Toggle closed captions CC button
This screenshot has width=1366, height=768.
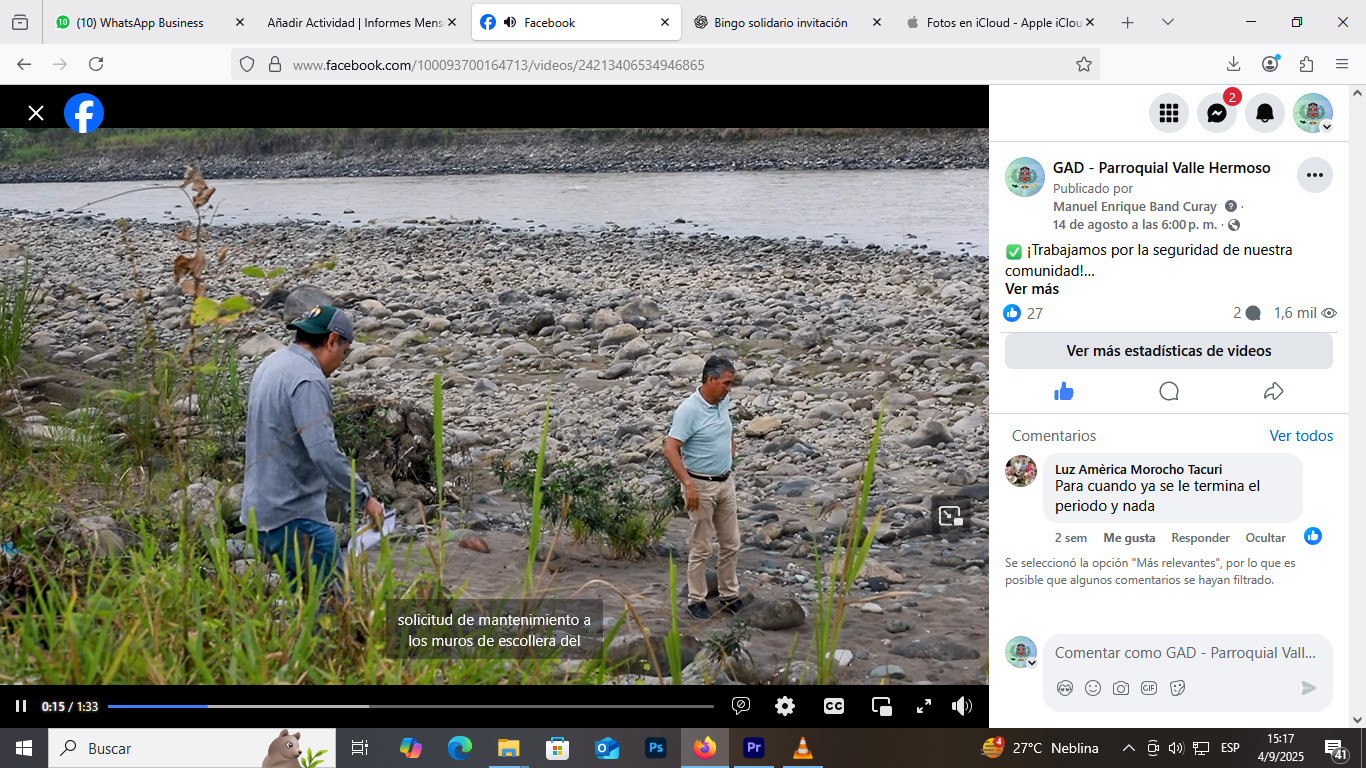click(x=833, y=706)
